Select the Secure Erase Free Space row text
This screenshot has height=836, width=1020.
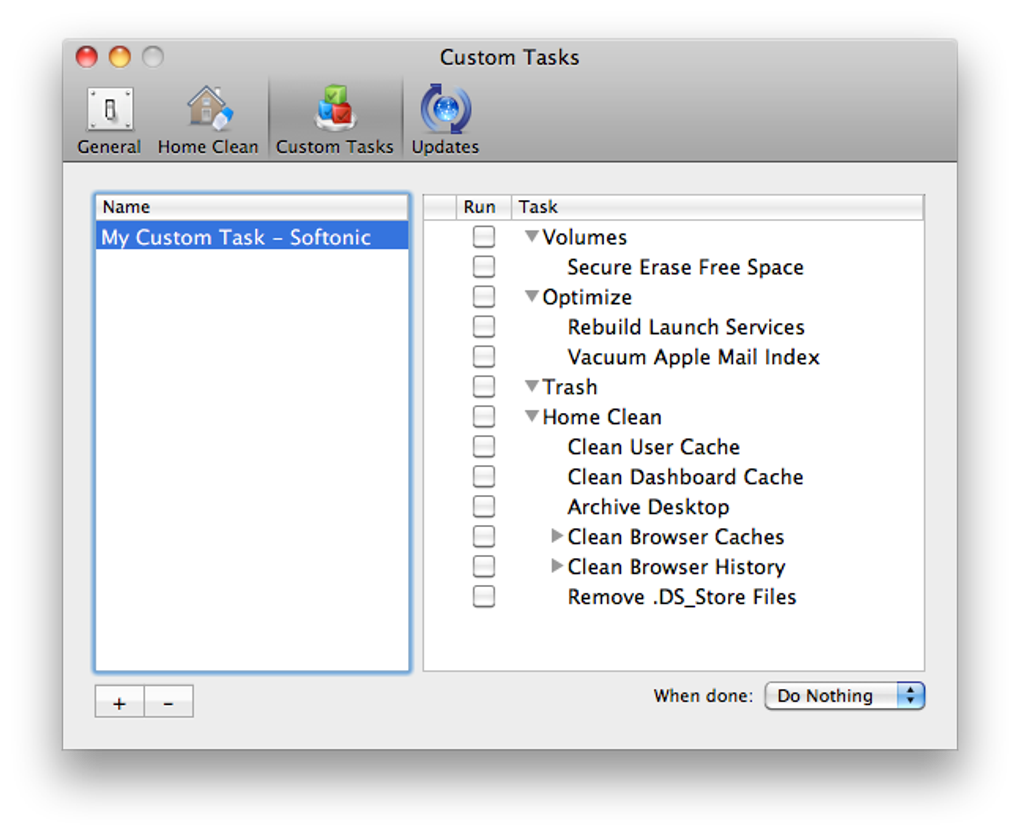pyautogui.click(x=686, y=267)
